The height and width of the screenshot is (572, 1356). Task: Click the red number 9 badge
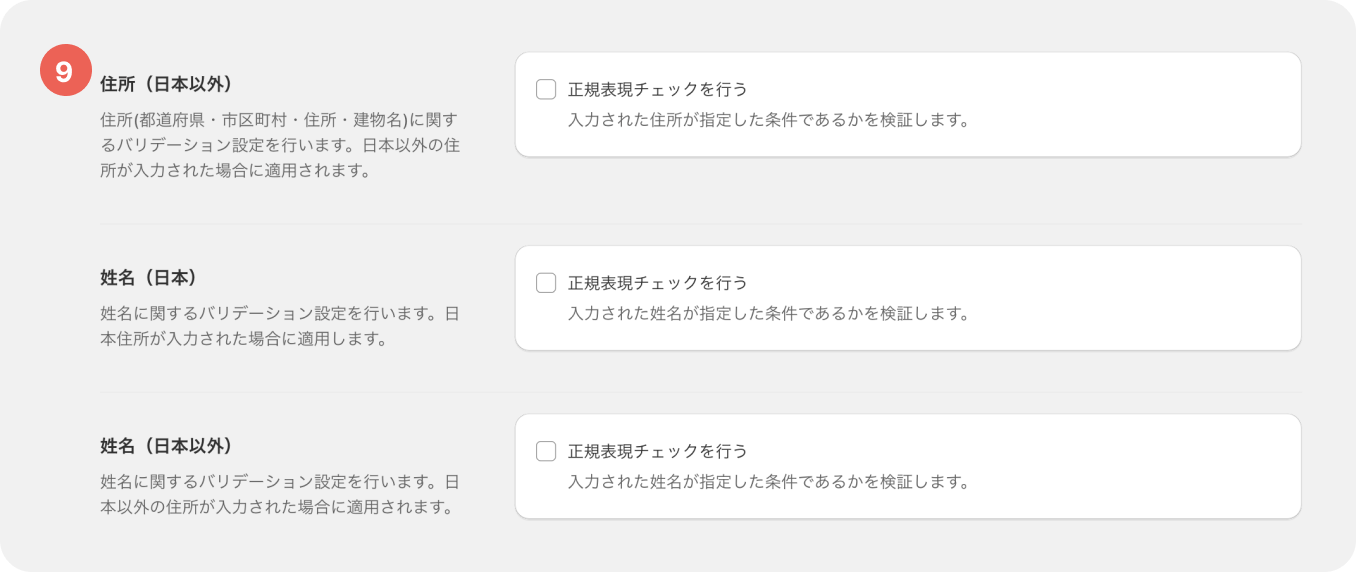65,71
